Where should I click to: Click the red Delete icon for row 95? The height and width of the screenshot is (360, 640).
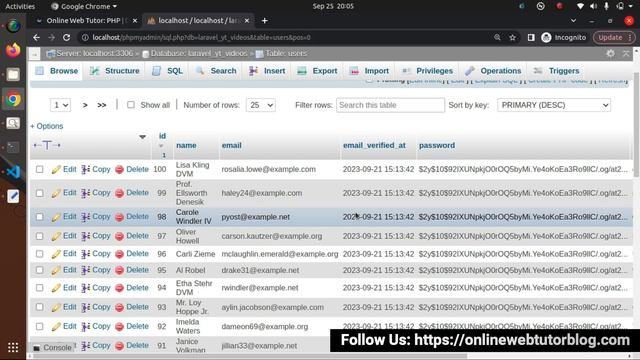point(119,270)
